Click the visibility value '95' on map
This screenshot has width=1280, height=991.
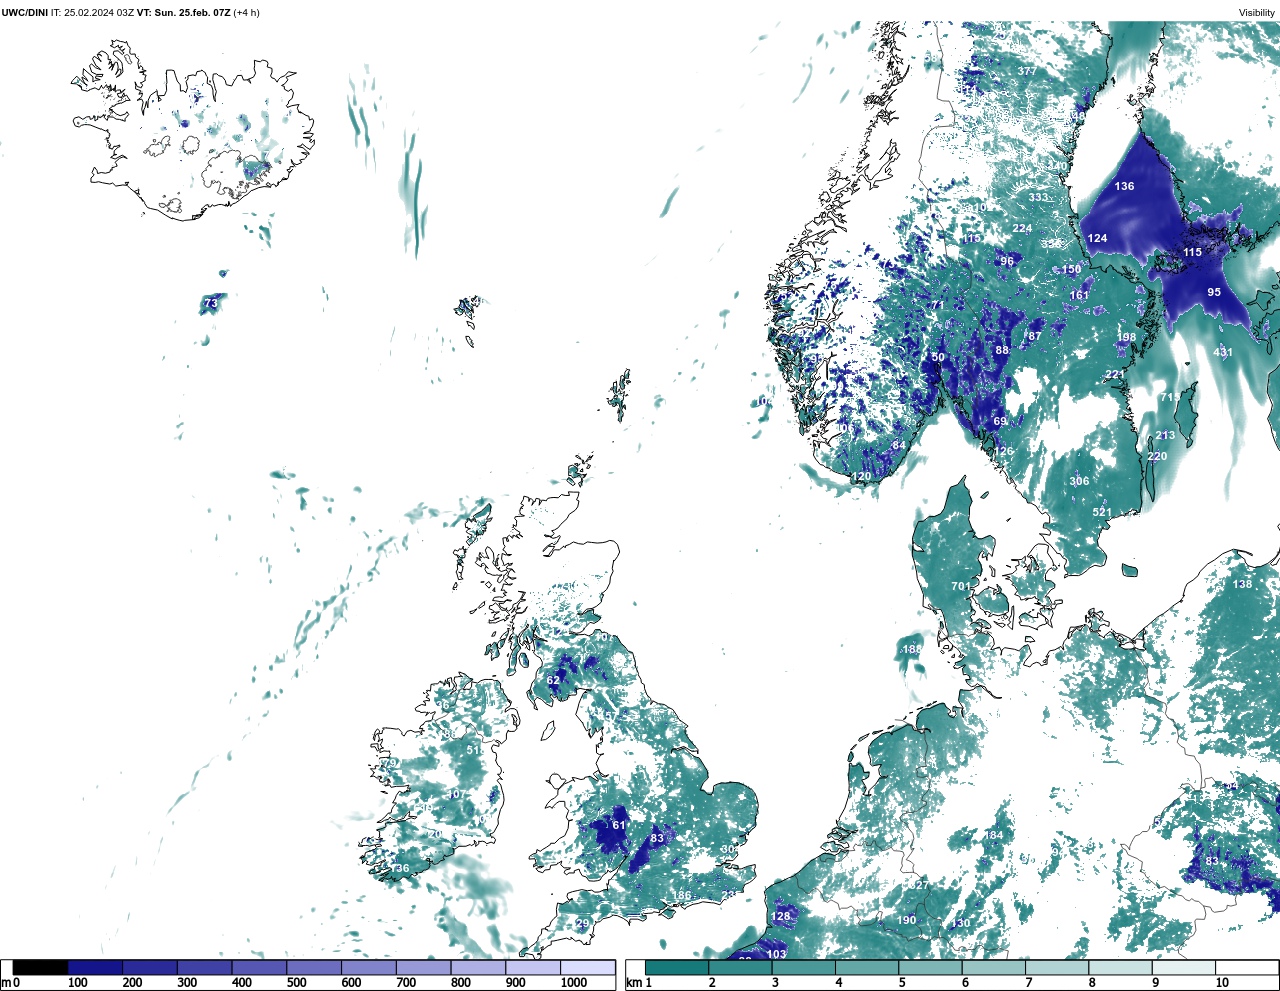[1214, 293]
